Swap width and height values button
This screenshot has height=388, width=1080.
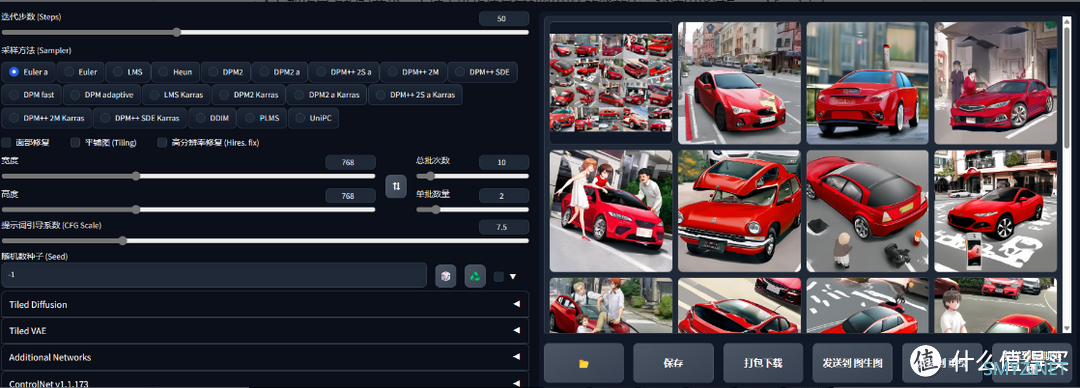[396, 186]
